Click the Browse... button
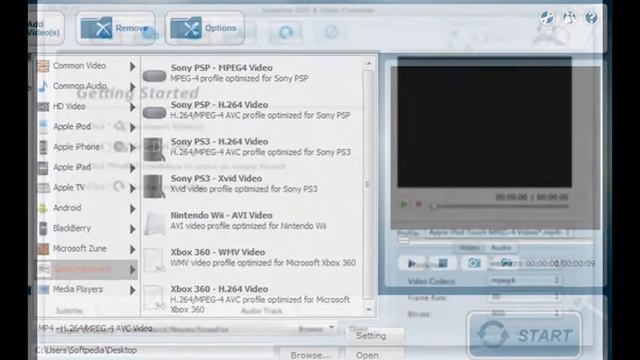 [310, 355]
